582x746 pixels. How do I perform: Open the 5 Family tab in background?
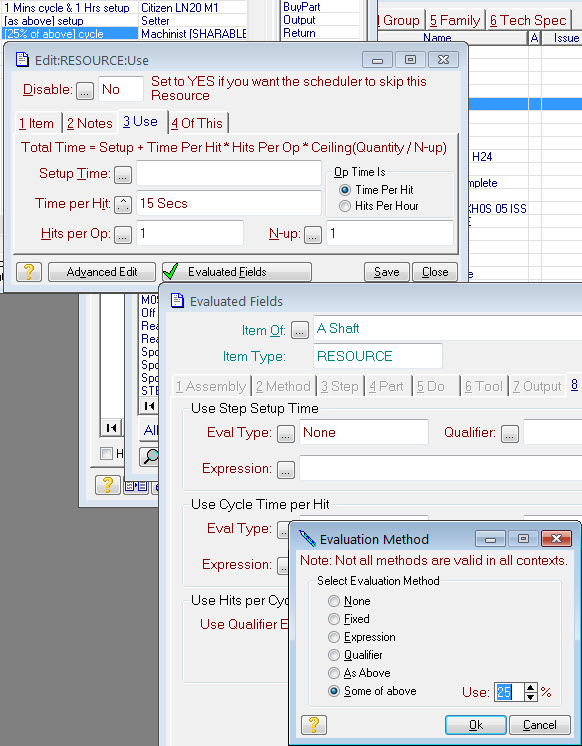pos(455,20)
